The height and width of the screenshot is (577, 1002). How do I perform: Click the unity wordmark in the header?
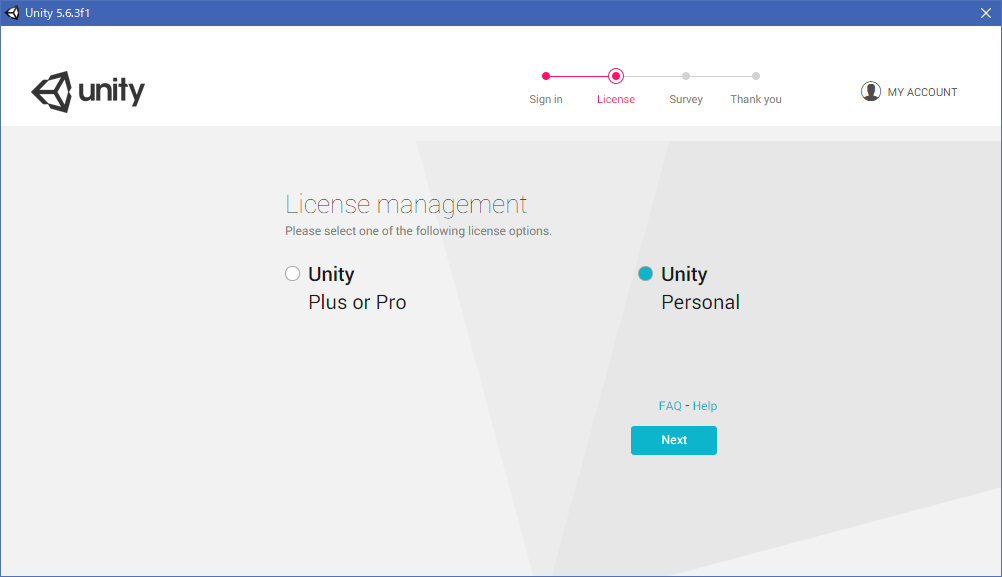coord(112,92)
